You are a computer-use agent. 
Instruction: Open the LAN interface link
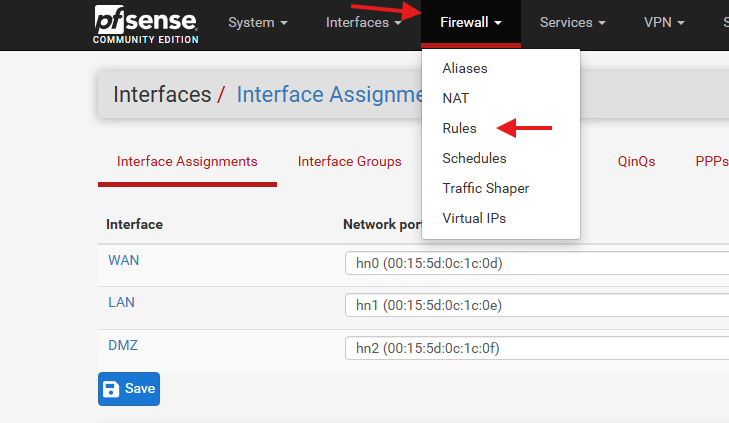point(121,303)
